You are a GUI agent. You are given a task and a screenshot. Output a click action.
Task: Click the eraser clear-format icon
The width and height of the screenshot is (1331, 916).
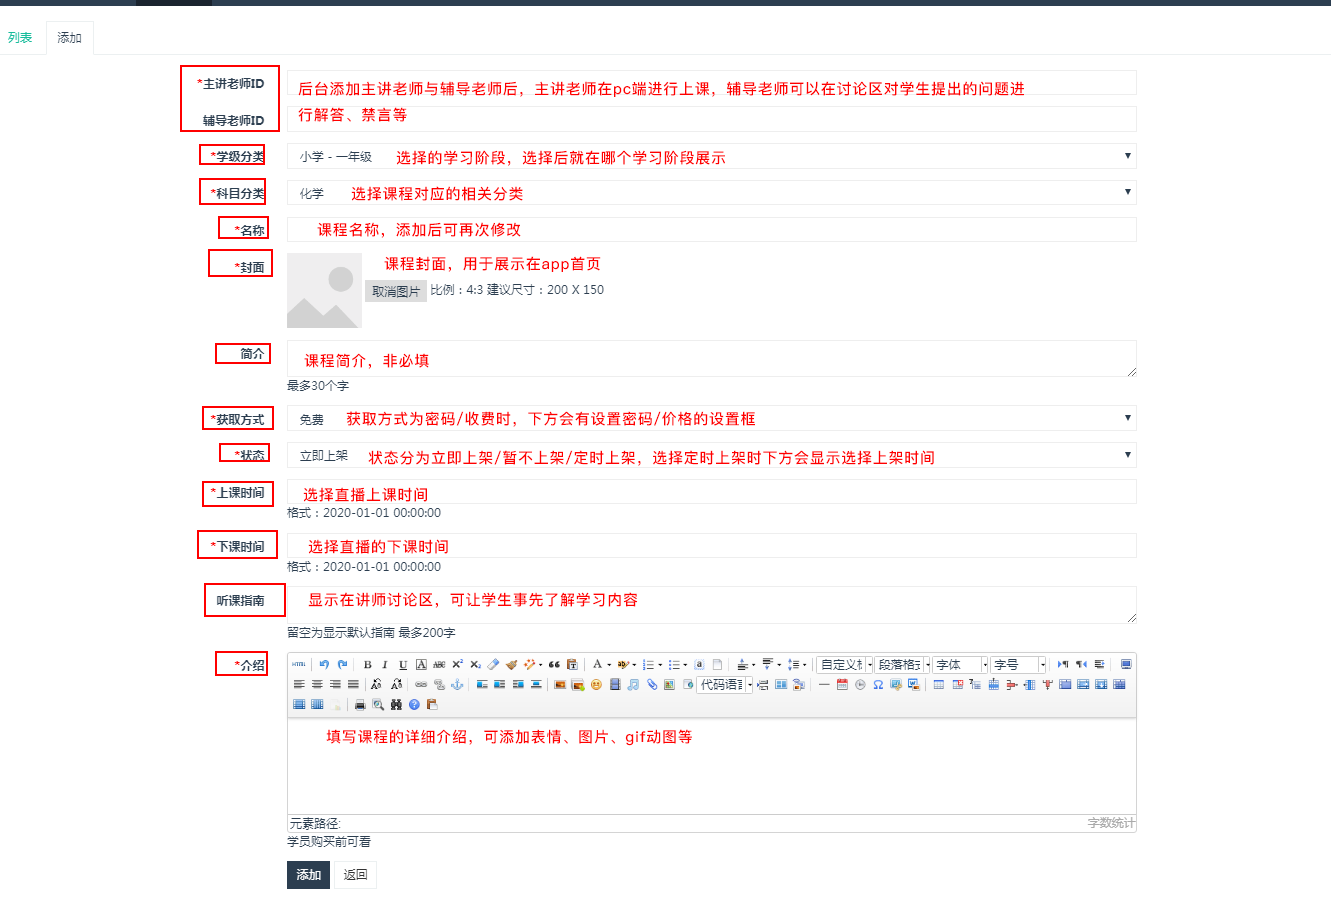point(493,664)
